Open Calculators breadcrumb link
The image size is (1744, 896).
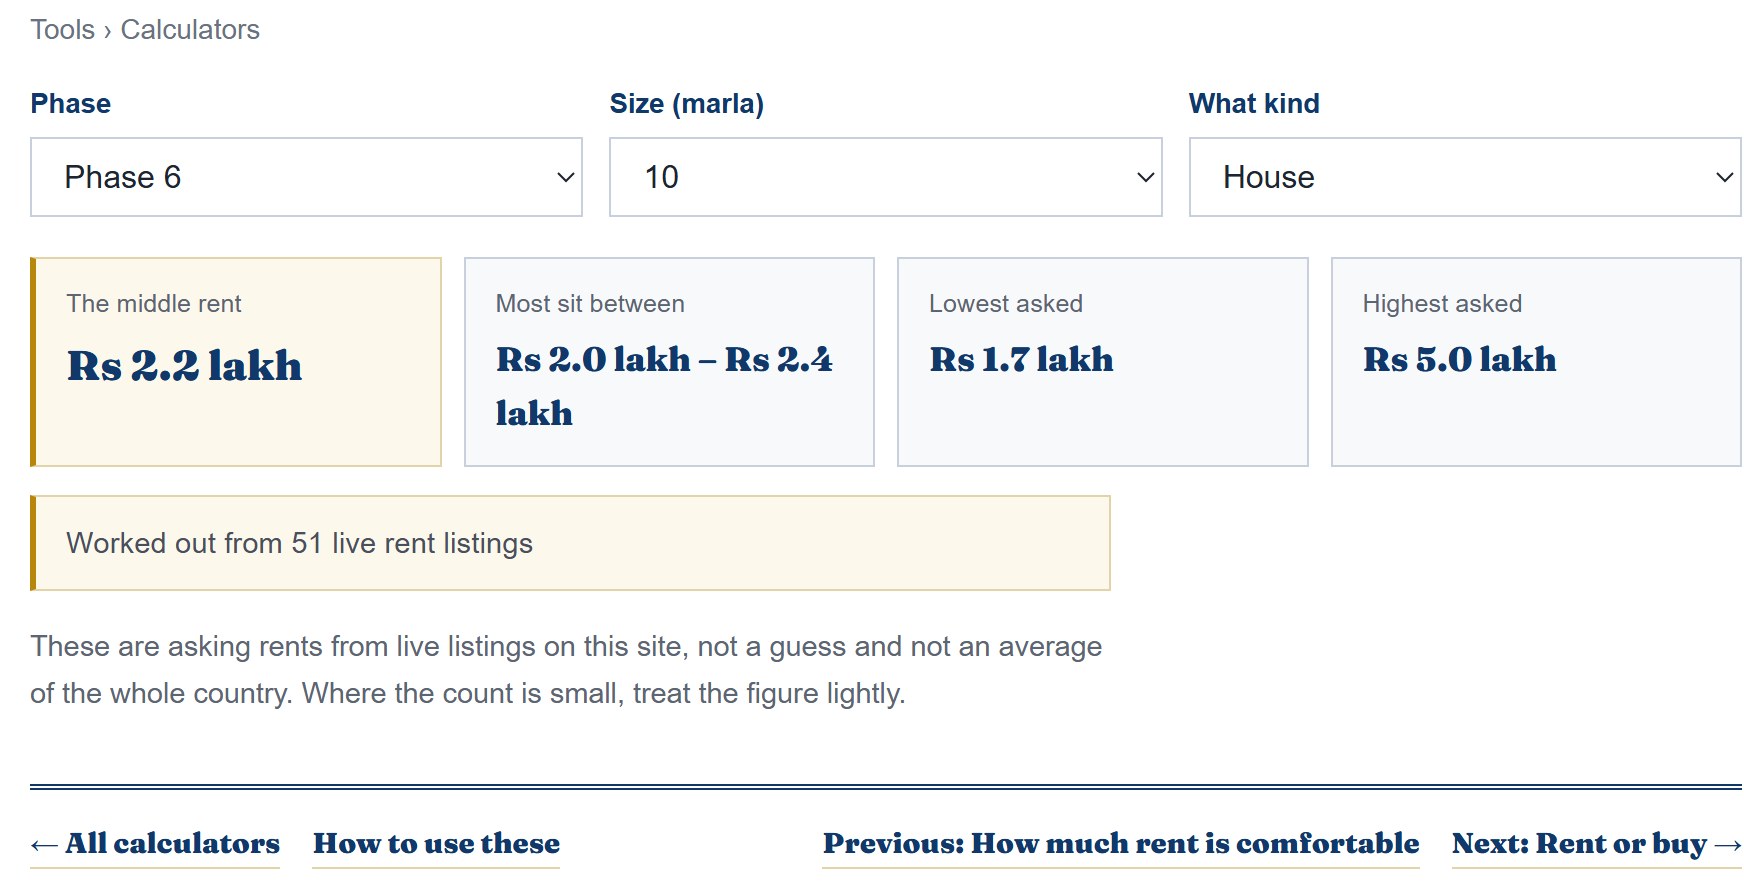(x=190, y=30)
